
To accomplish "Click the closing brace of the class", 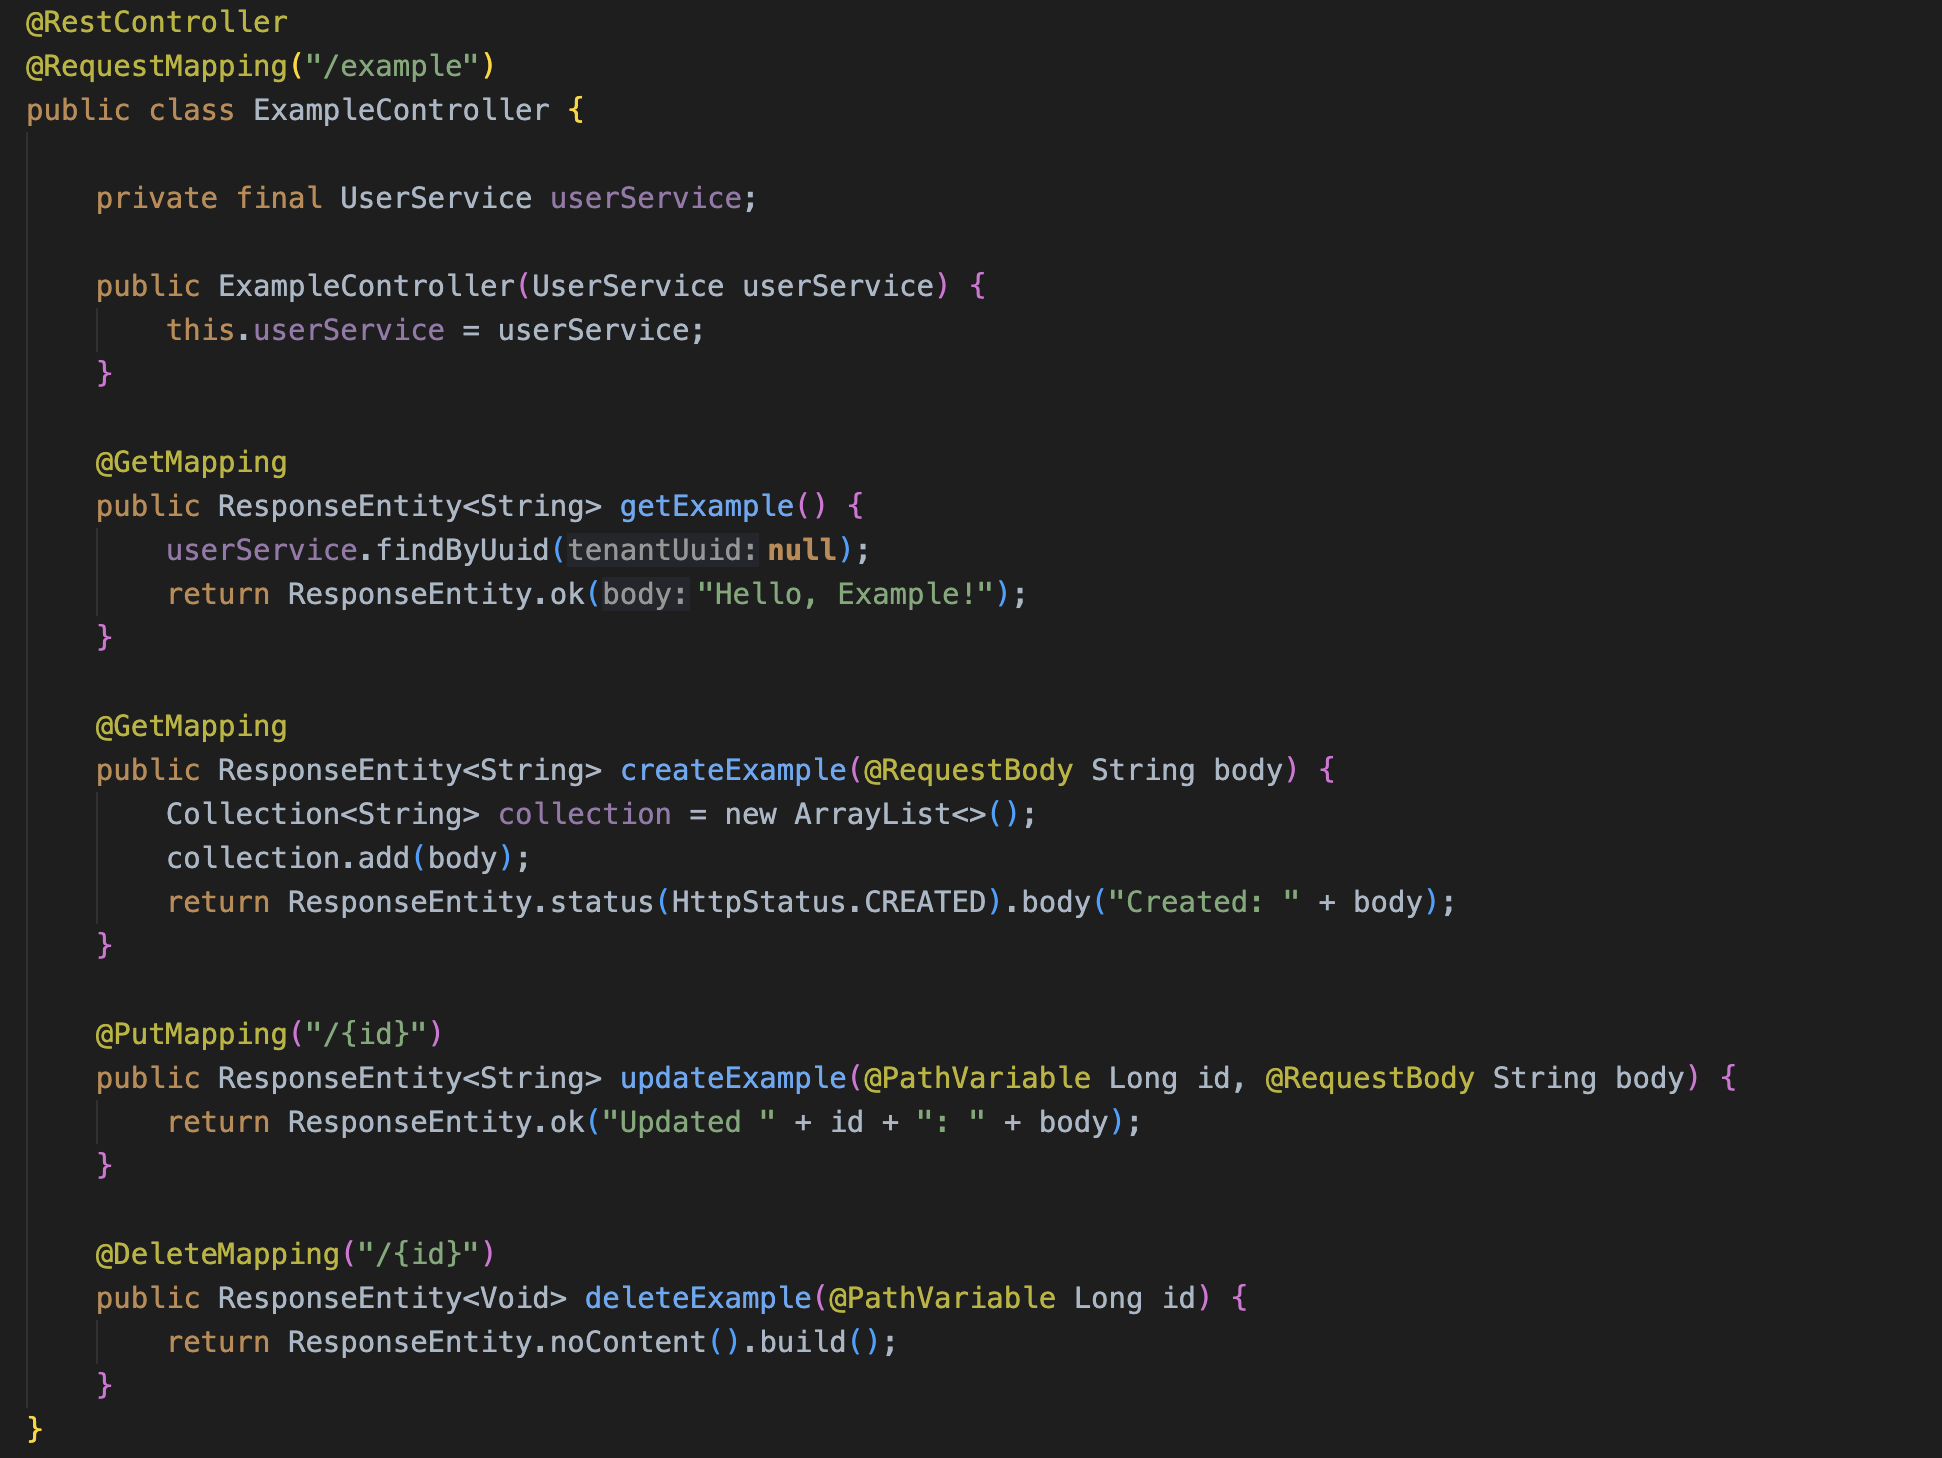I will pos(34,1429).
